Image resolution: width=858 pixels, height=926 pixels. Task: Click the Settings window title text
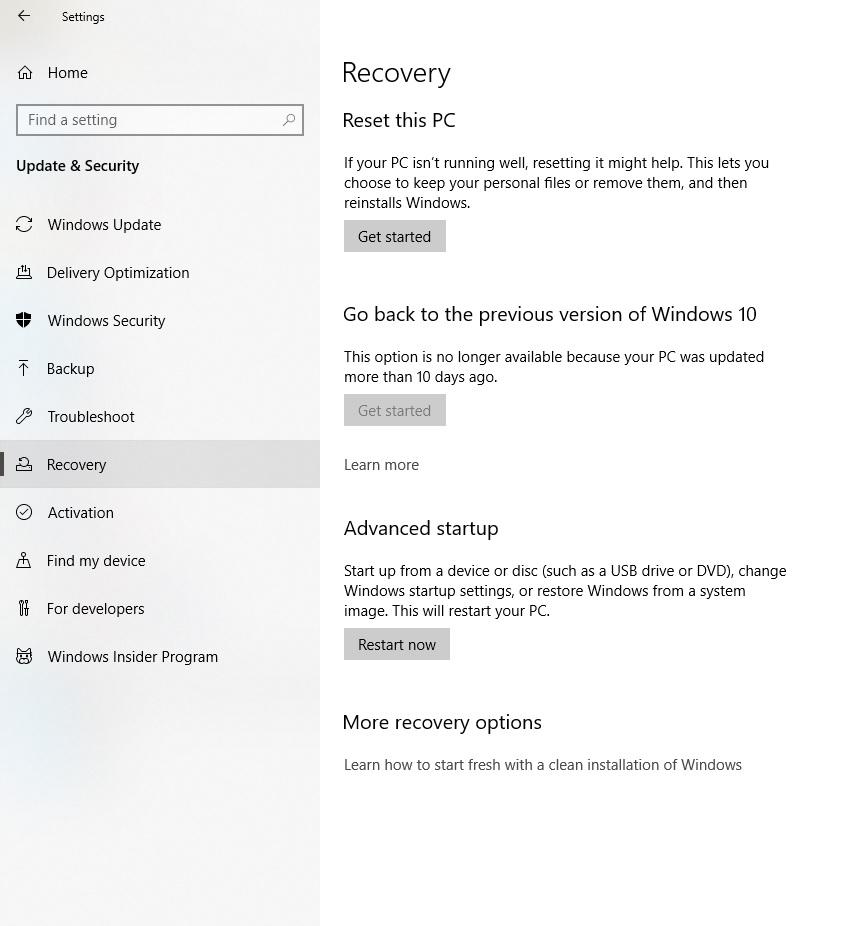(x=83, y=17)
